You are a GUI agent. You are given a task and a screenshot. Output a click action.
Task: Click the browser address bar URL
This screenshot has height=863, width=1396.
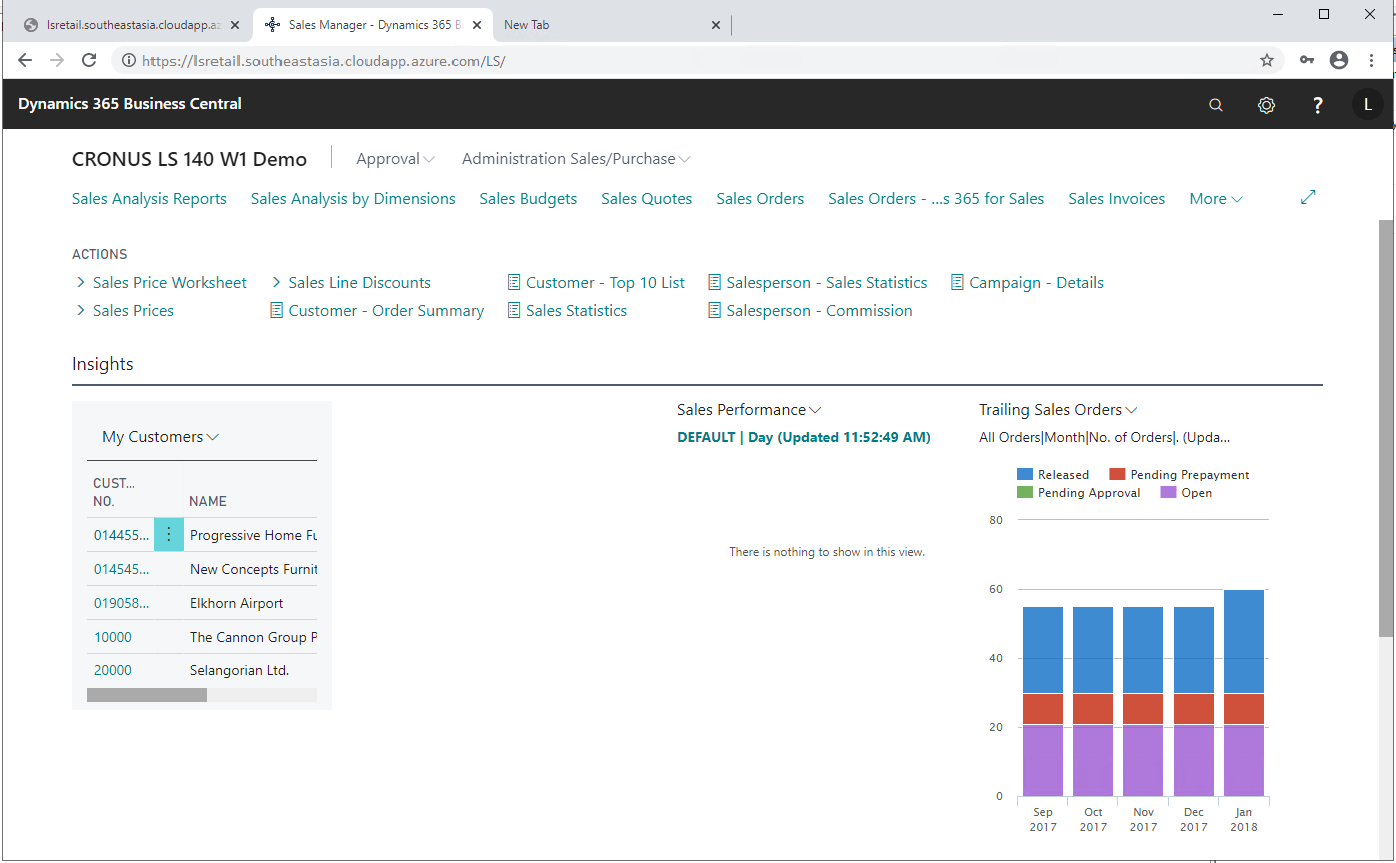tap(324, 61)
